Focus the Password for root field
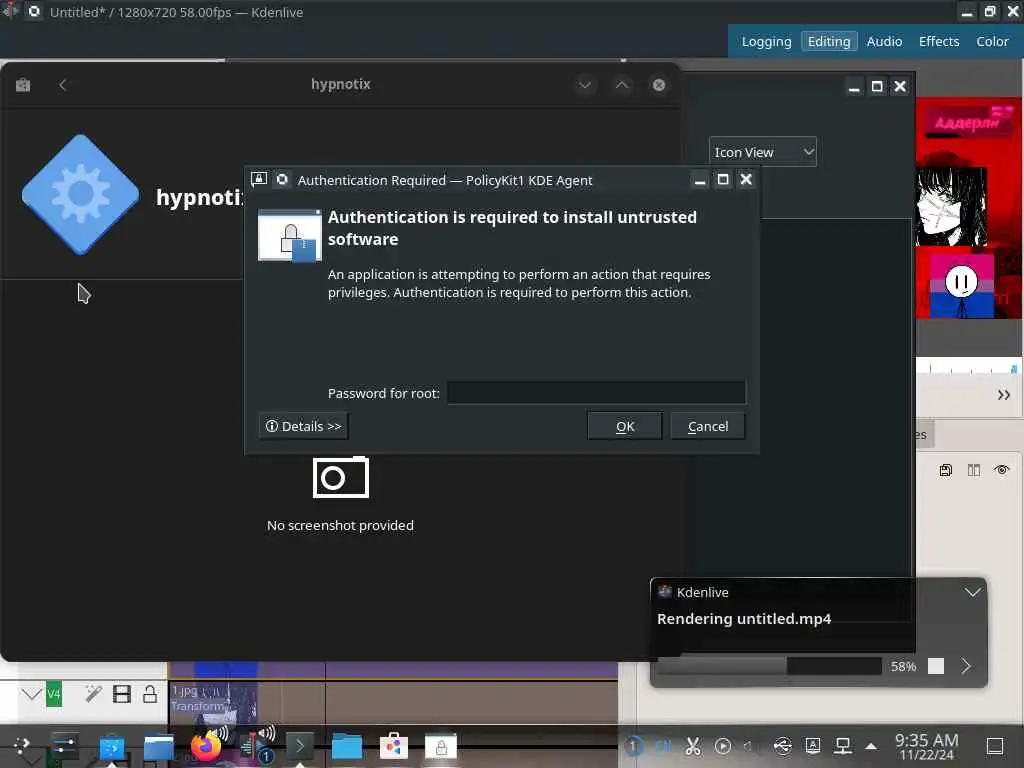This screenshot has width=1024, height=768. pos(596,393)
